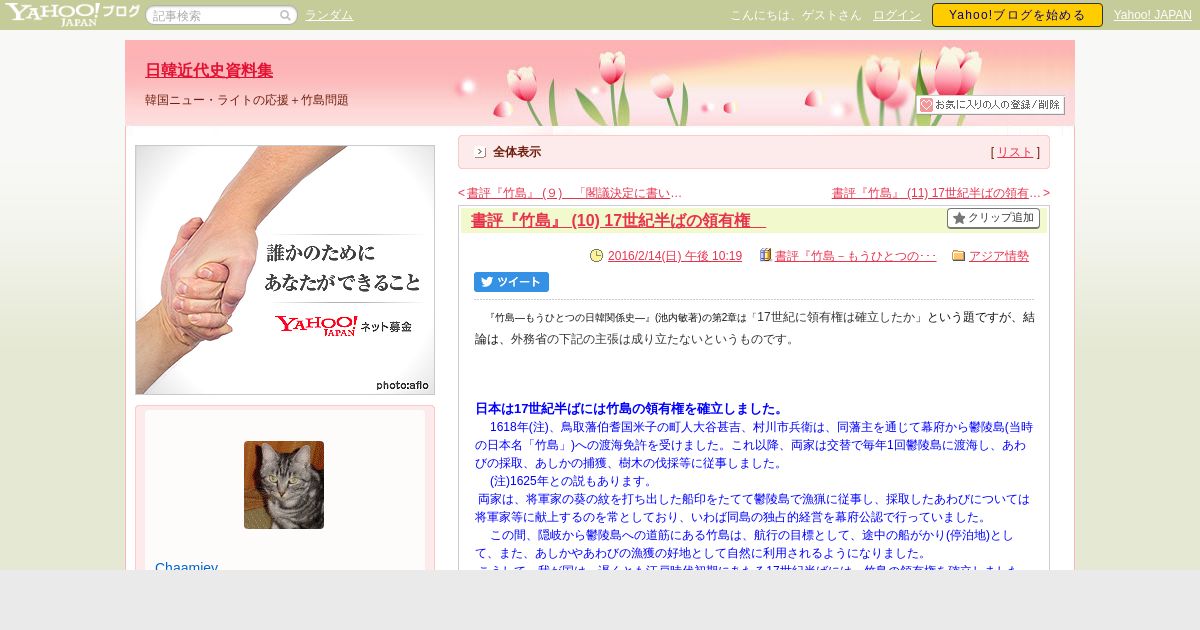Open the Yahoo! JAPAN link
This screenshot has width=1200, height=630.
click(x=1152, y=15)
